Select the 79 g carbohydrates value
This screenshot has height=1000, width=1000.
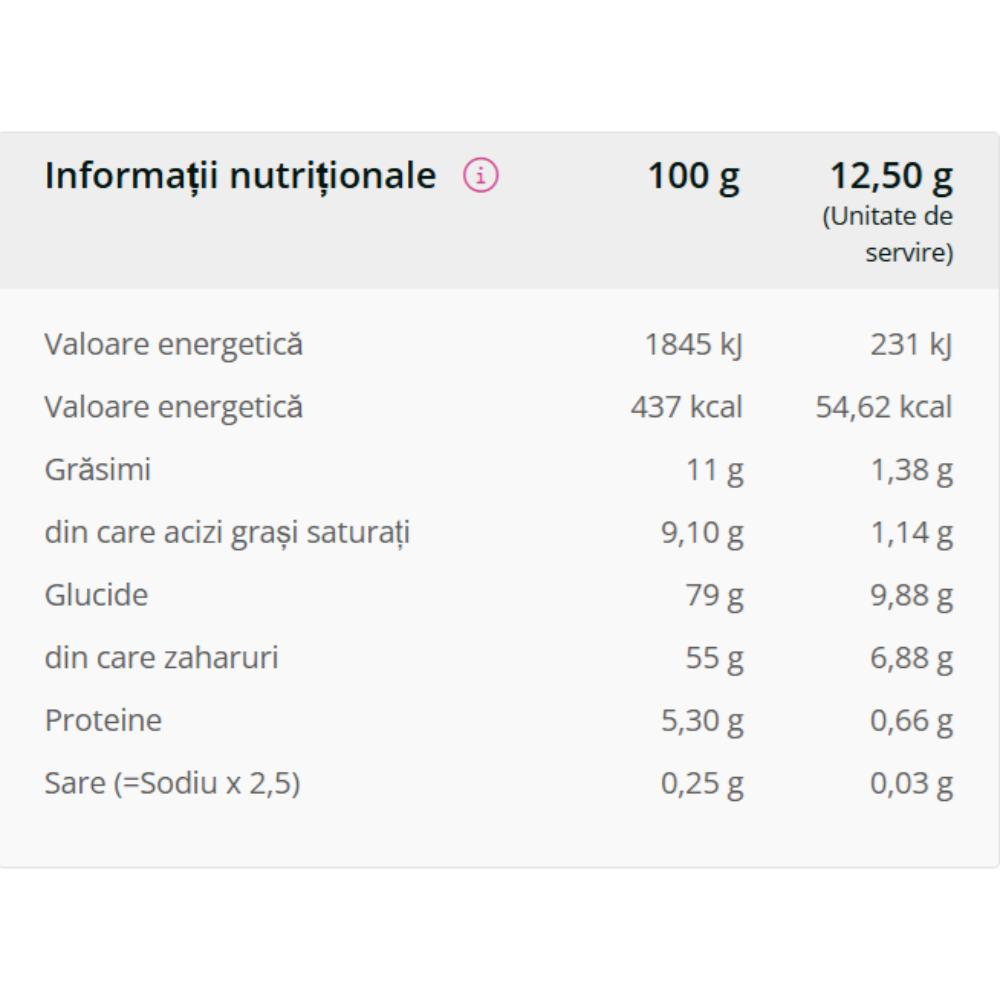(715, 595)
